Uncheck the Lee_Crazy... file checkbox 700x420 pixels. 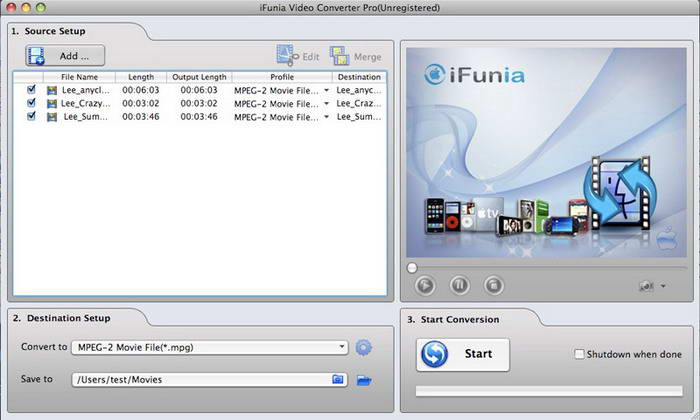(x=31, y=103)
